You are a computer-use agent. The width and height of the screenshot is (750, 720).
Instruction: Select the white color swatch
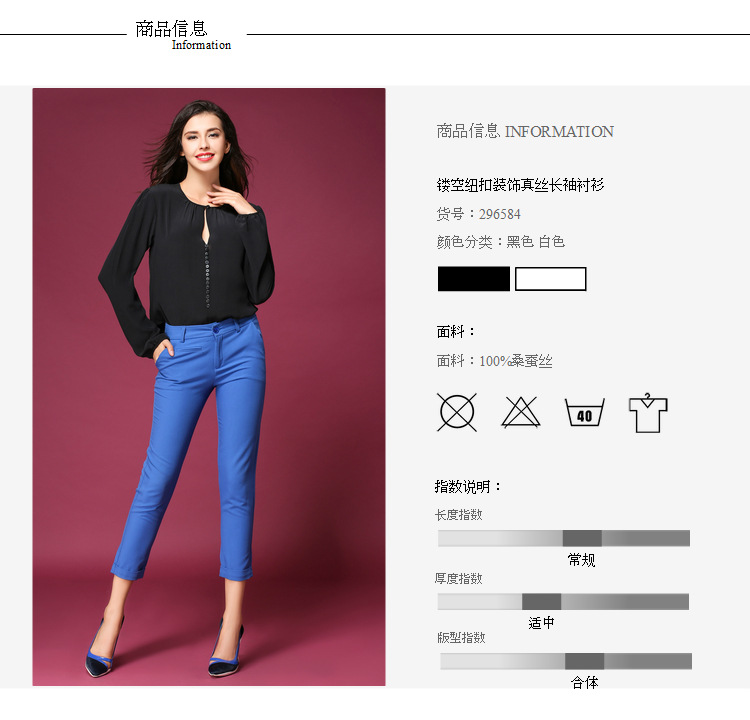(x=551, y=279)
